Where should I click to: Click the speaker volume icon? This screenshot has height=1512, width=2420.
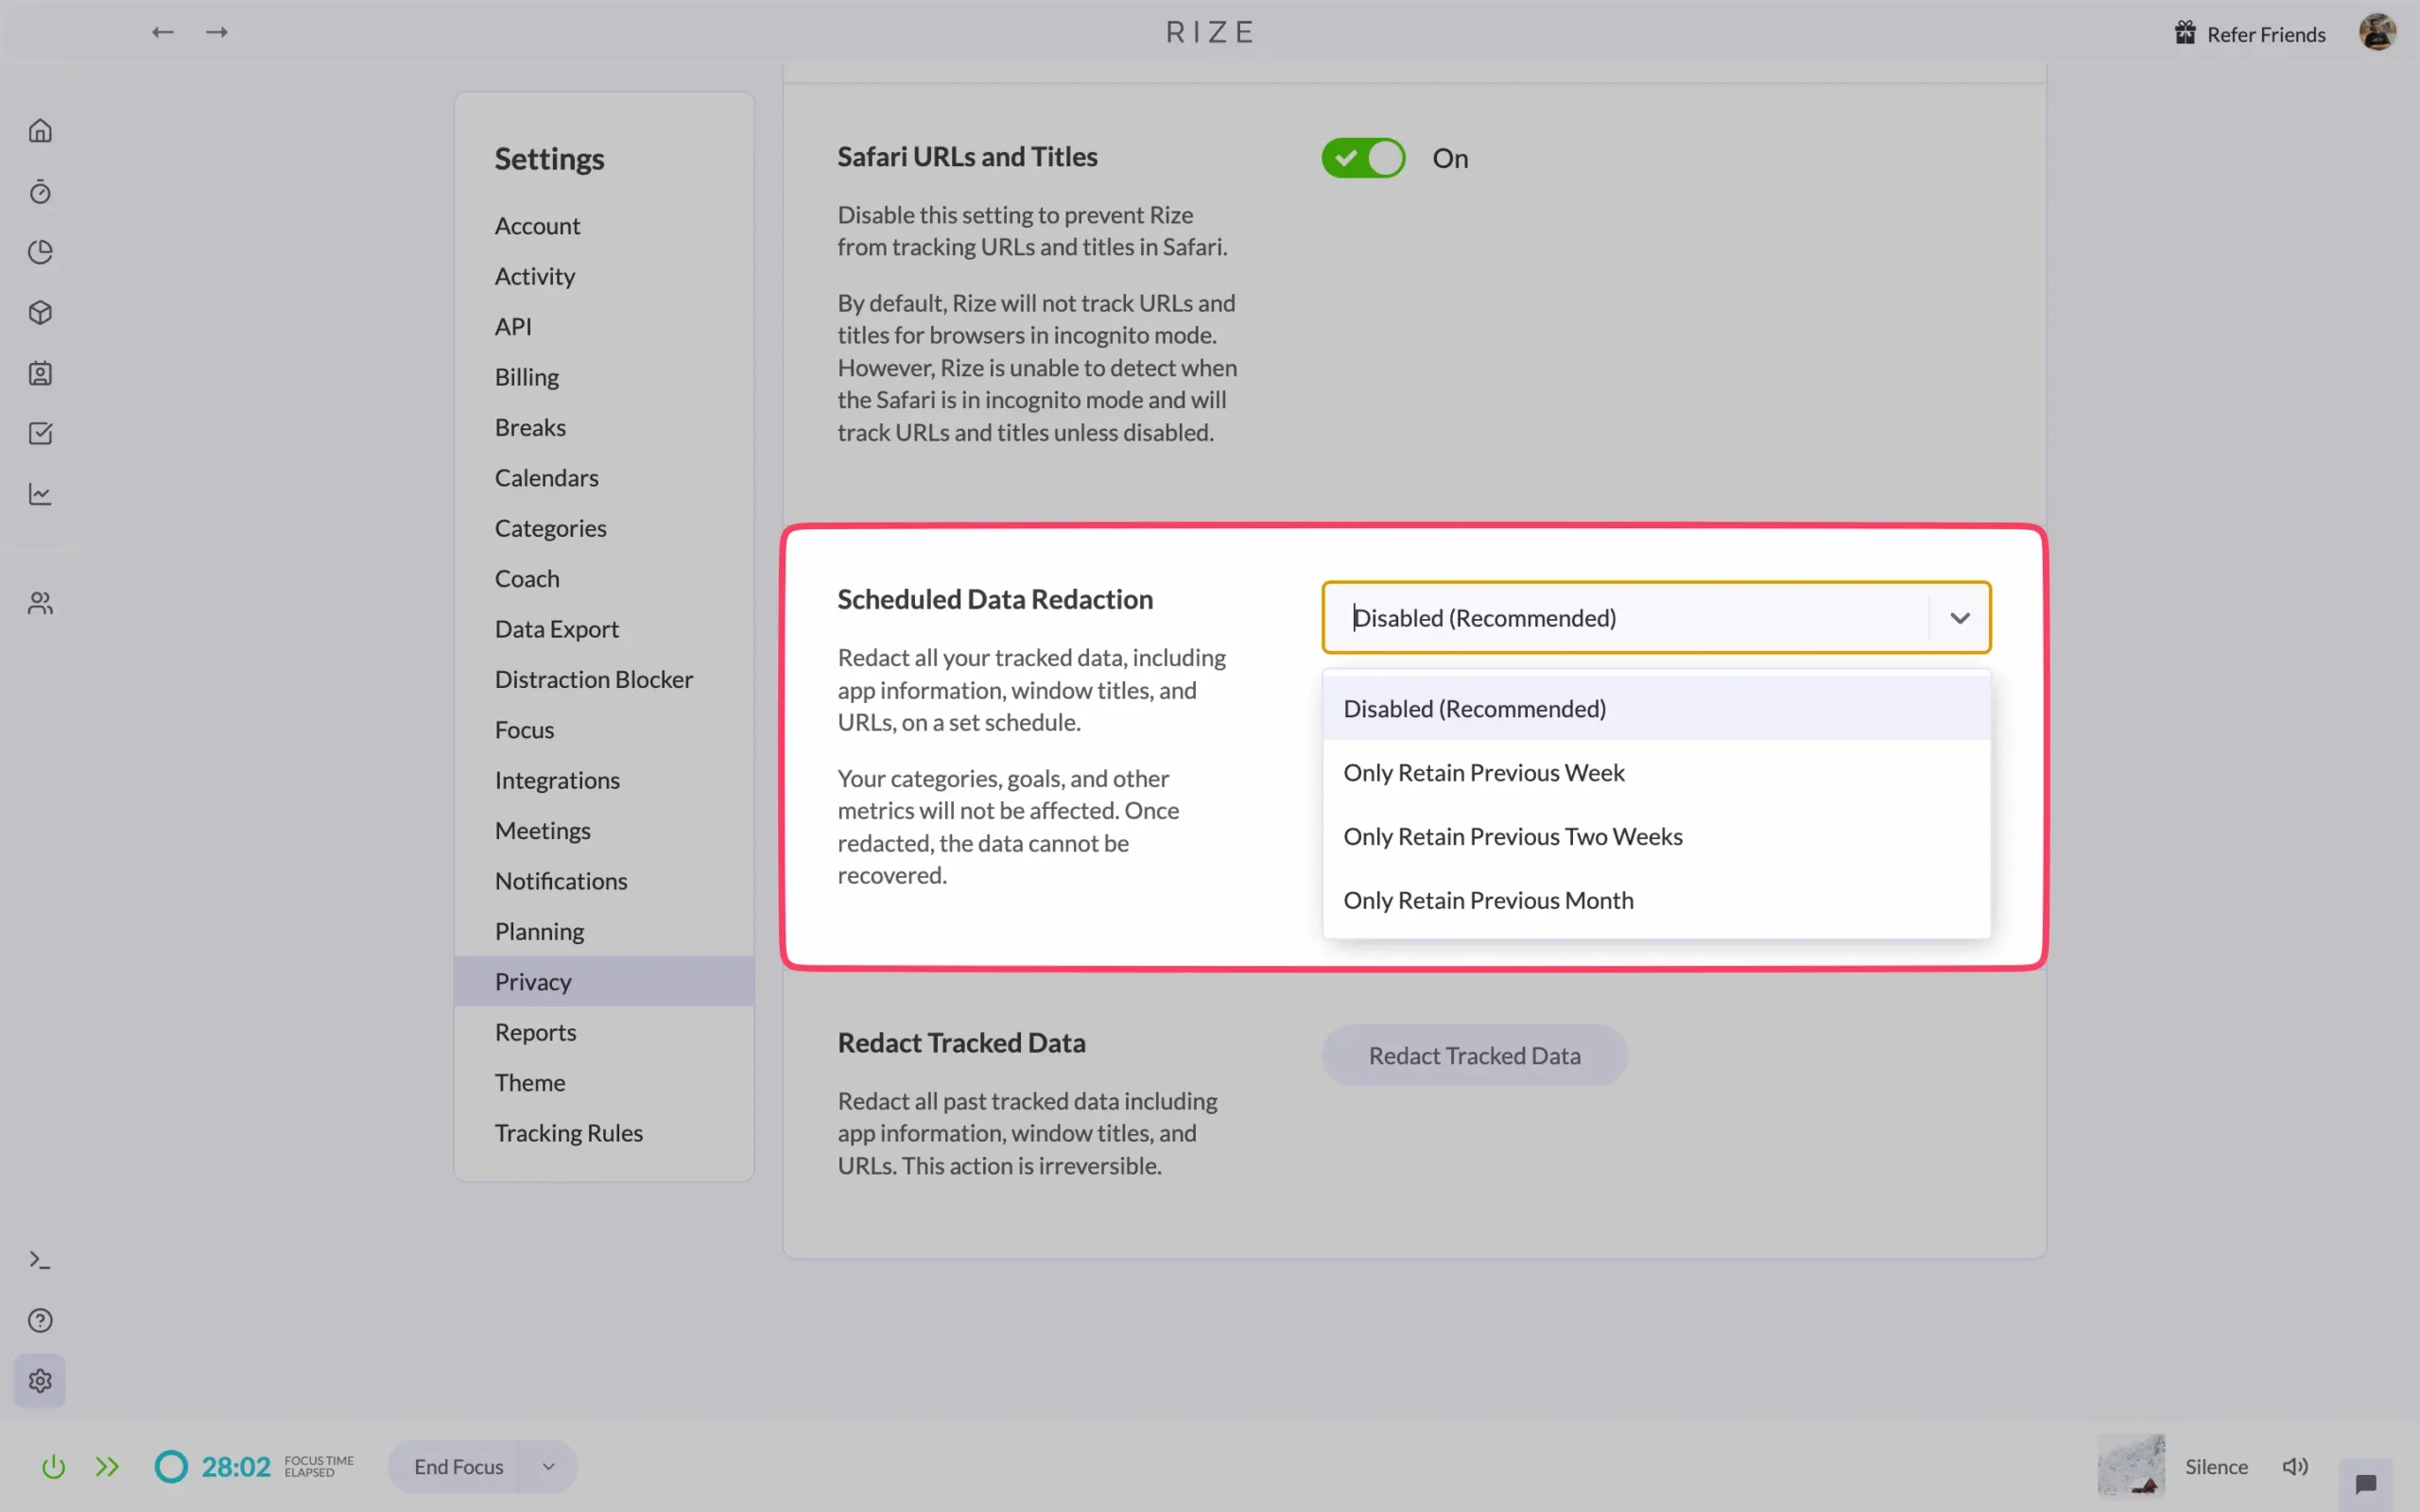click(2295, 1467)
